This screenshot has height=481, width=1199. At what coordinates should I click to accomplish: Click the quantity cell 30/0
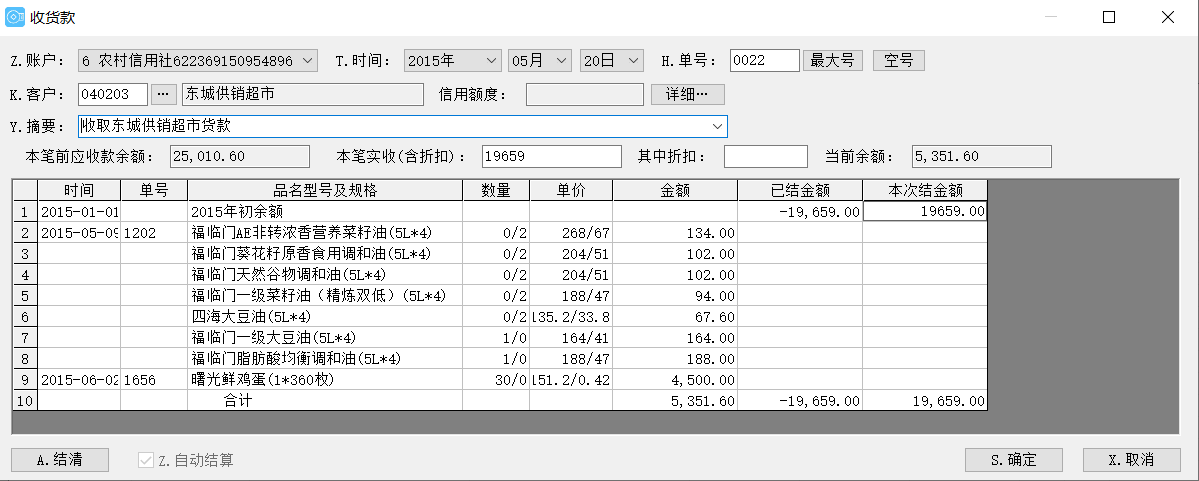(496, 379)
